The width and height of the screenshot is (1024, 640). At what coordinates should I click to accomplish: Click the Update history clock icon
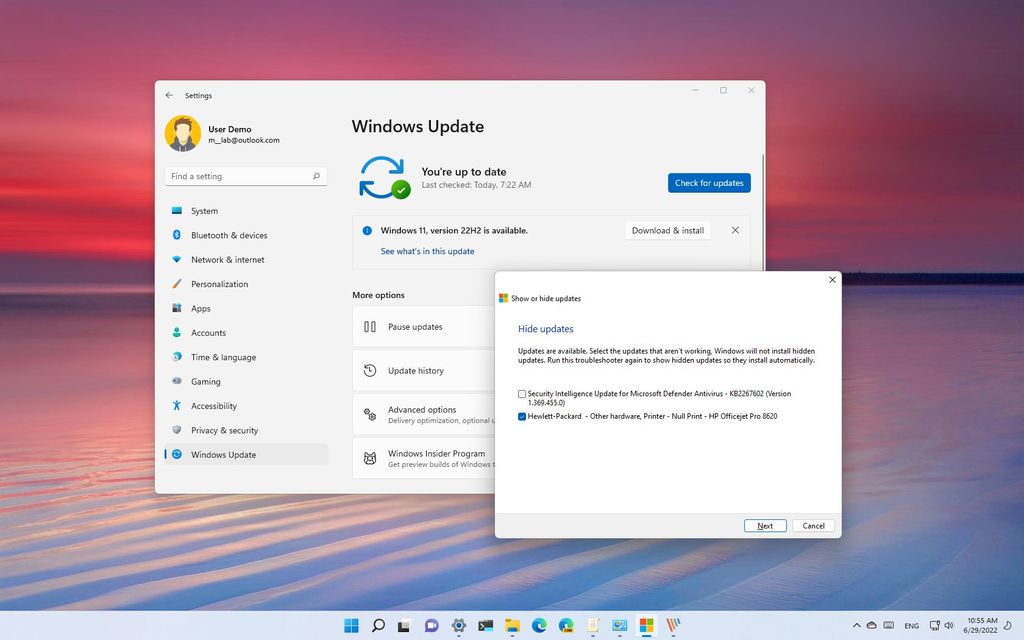click(x=371, y=370)
